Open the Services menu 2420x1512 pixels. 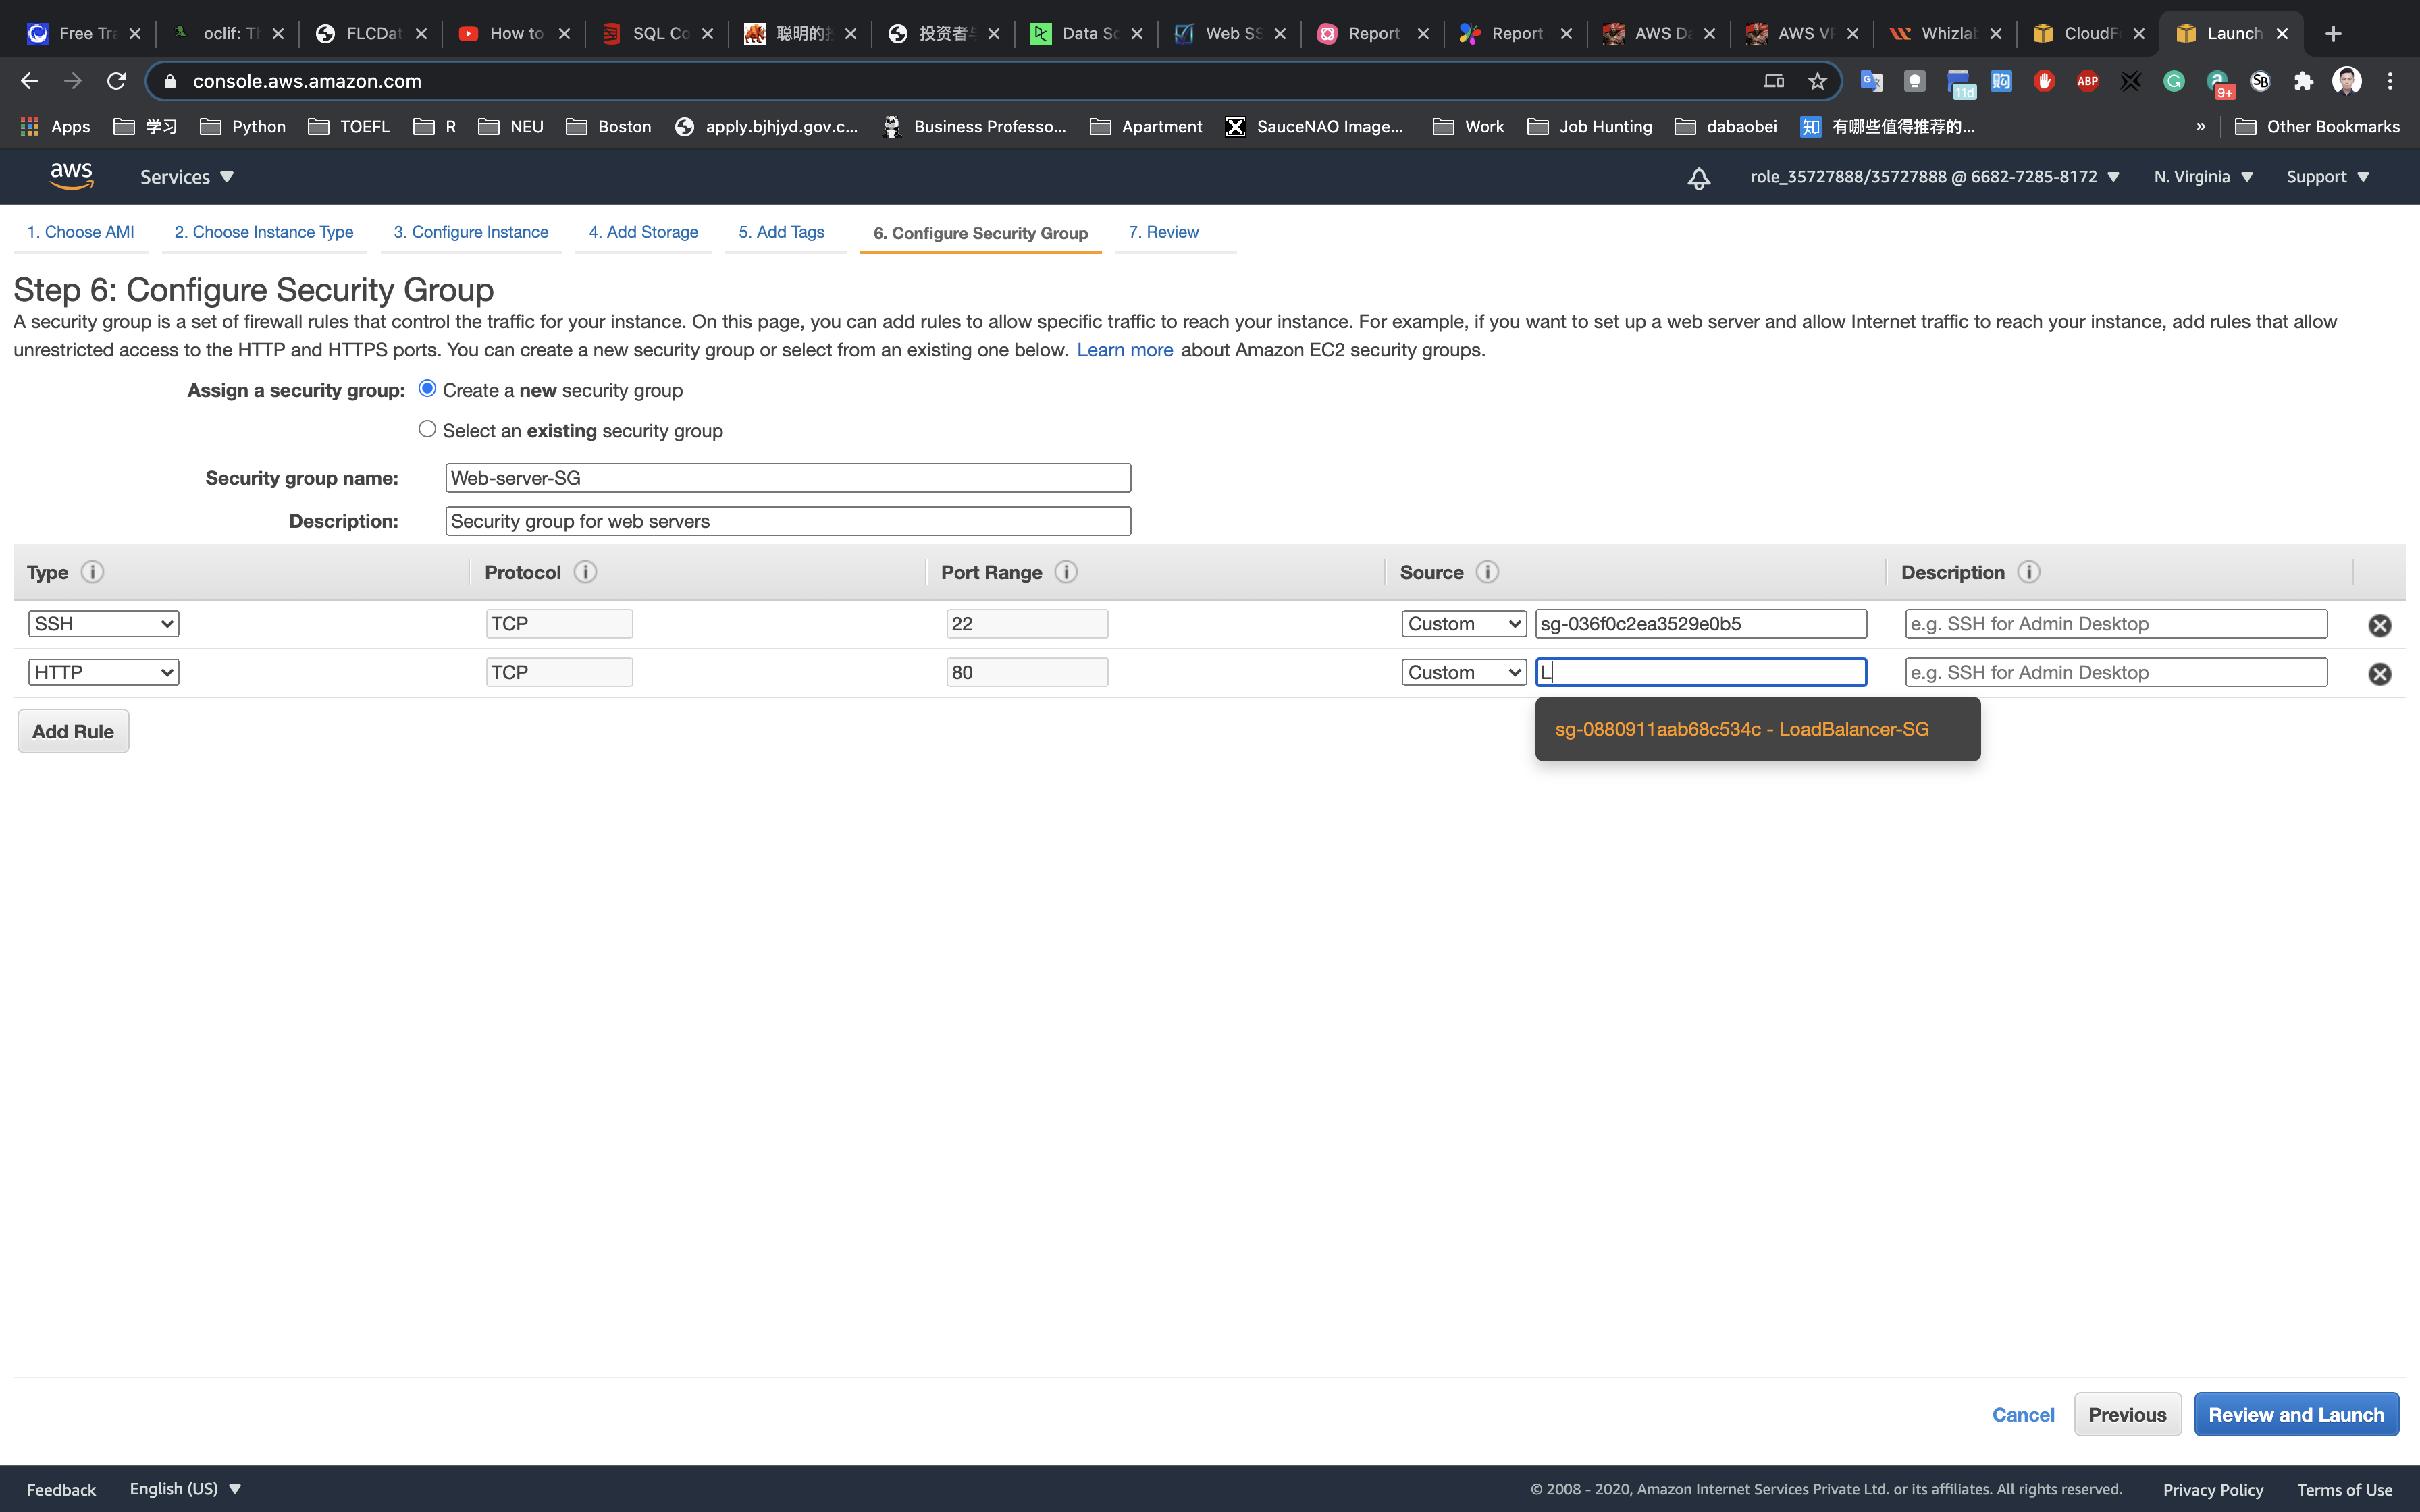point(186,177)
